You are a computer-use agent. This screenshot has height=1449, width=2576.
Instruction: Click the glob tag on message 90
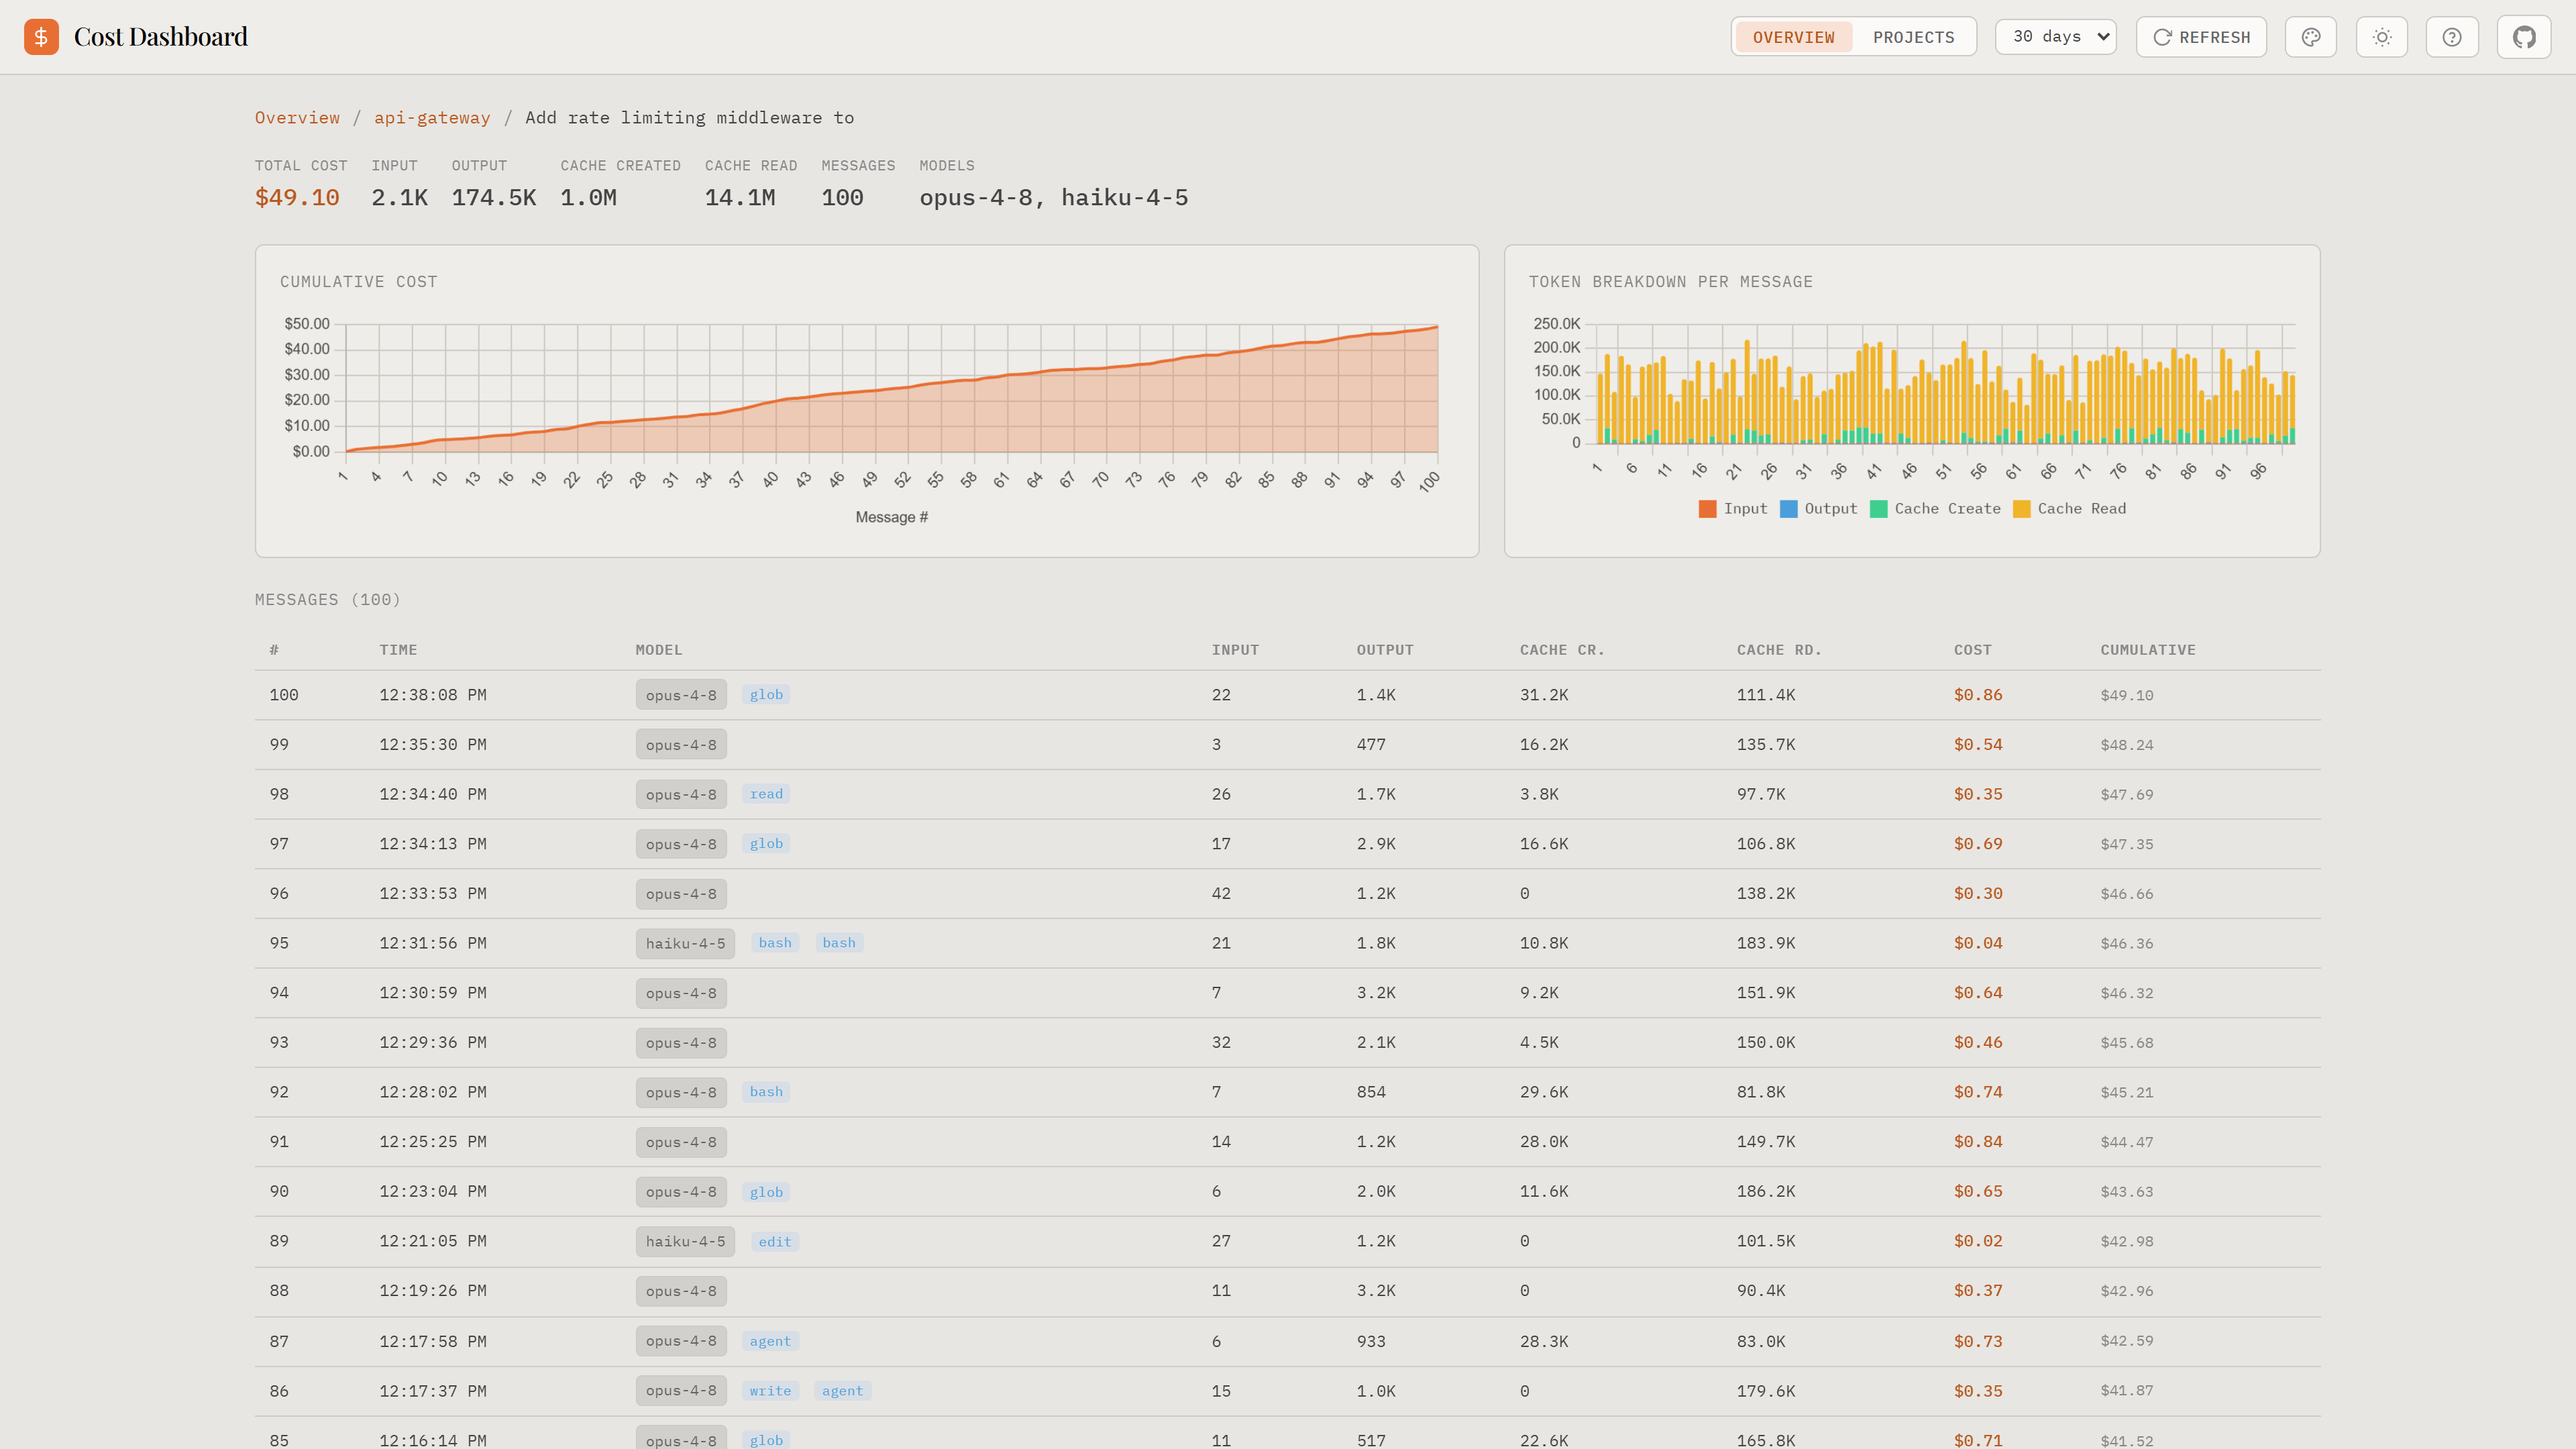[x=766, y=1192]
